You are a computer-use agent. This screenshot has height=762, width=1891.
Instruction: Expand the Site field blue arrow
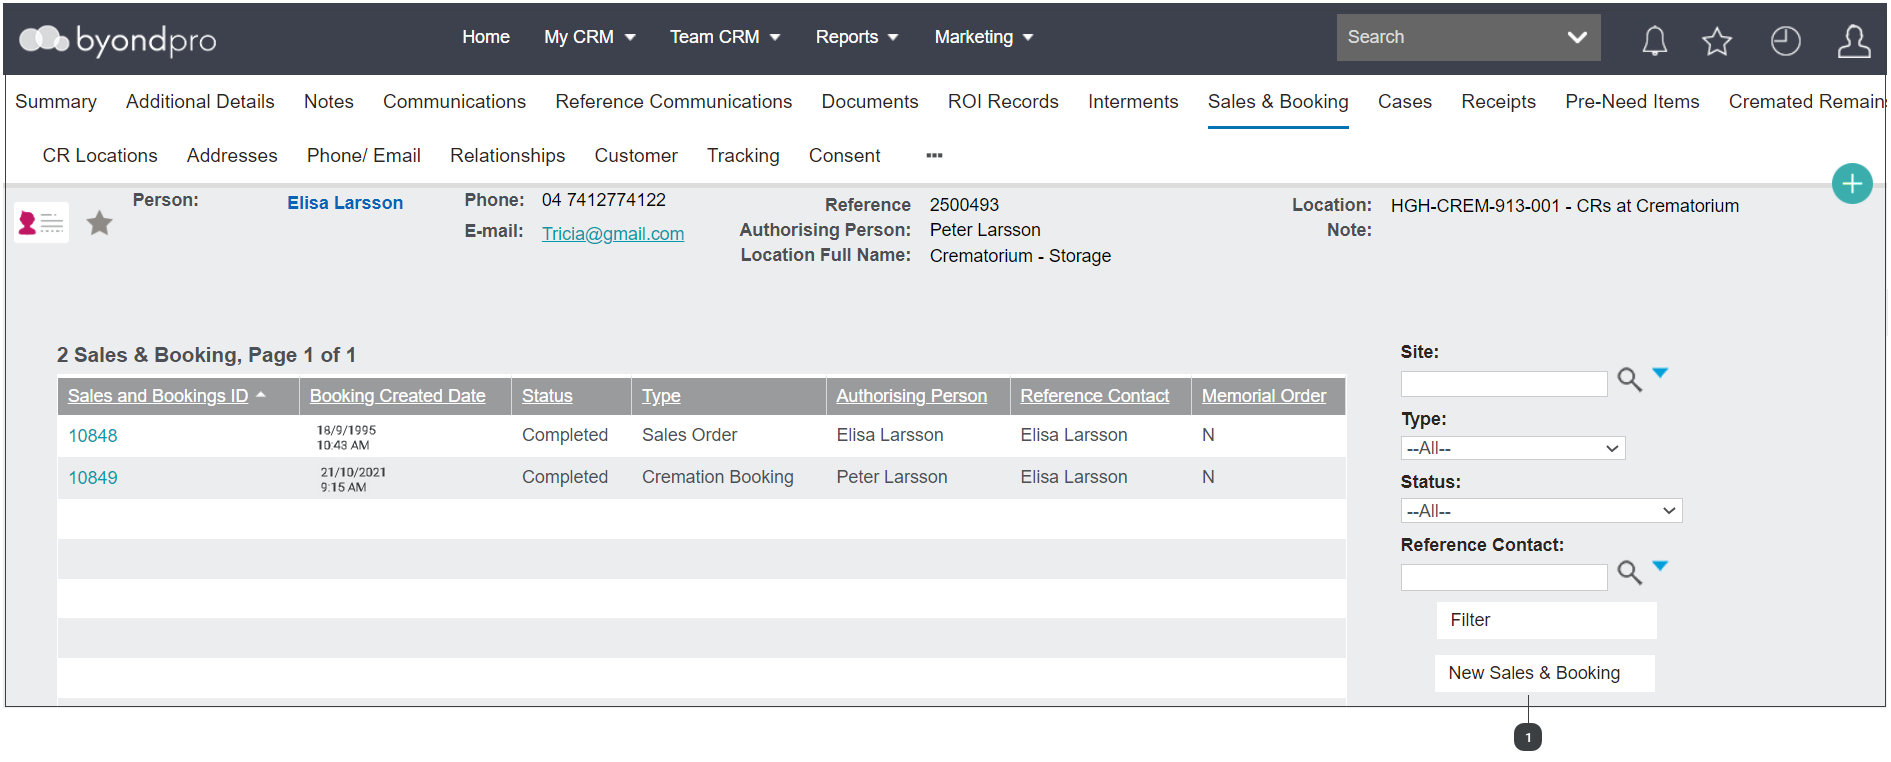(x=1660, y=373)
